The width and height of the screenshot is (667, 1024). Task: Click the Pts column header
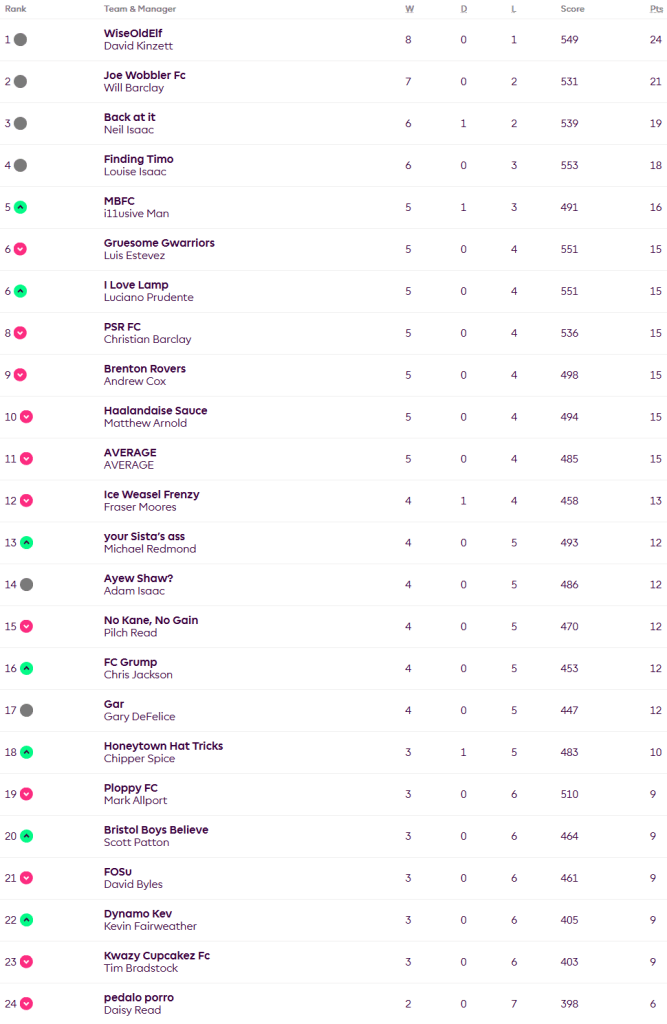(655, 9)
